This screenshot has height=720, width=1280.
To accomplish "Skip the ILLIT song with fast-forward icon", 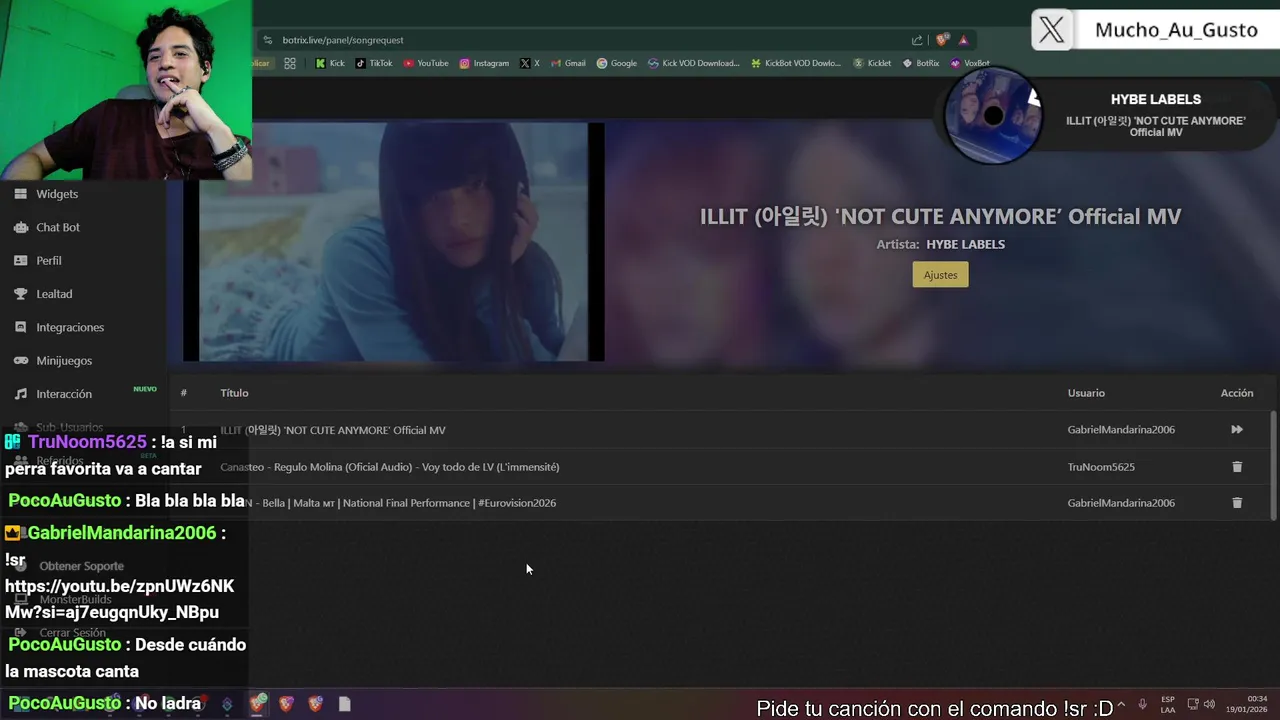I will pos(1237,430).
